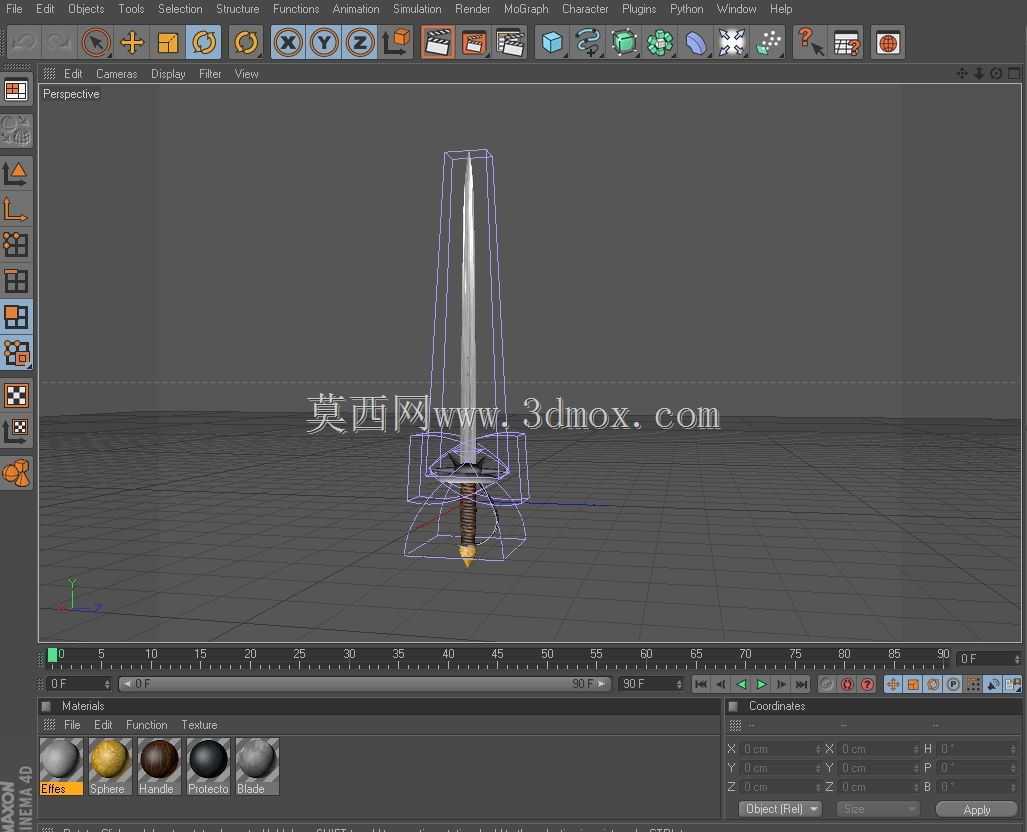Select the Blade material swatch
The image size is (1027, 832).
[x=257, y=766]
